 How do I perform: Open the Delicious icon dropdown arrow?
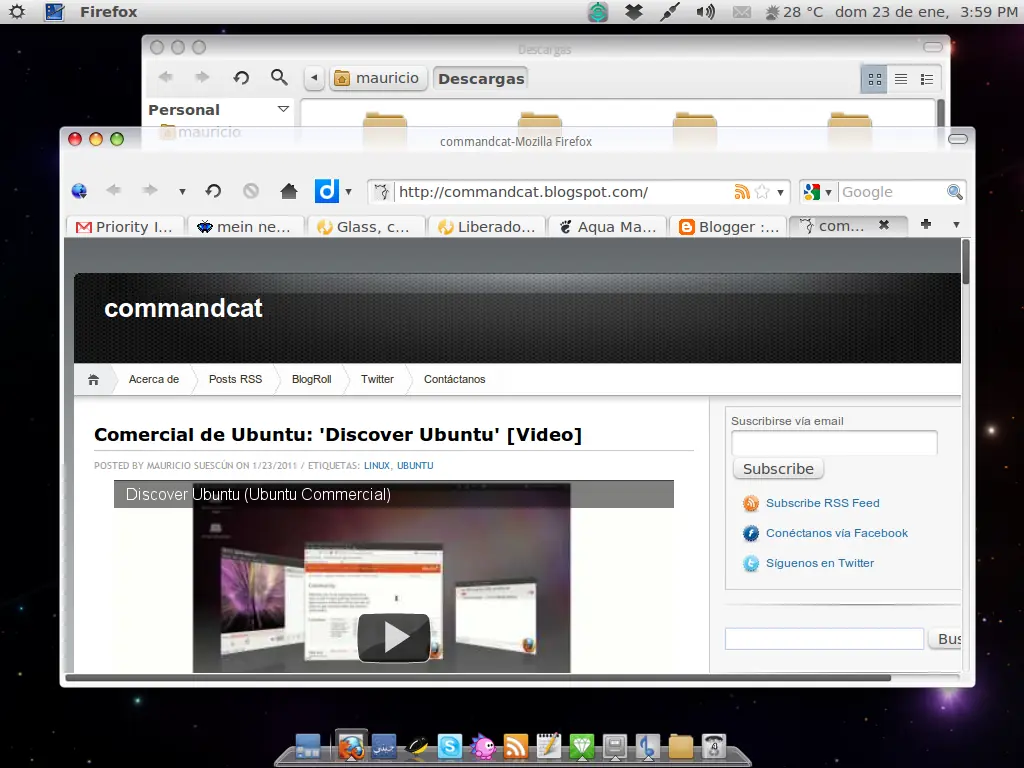click(x=348, y=191)
